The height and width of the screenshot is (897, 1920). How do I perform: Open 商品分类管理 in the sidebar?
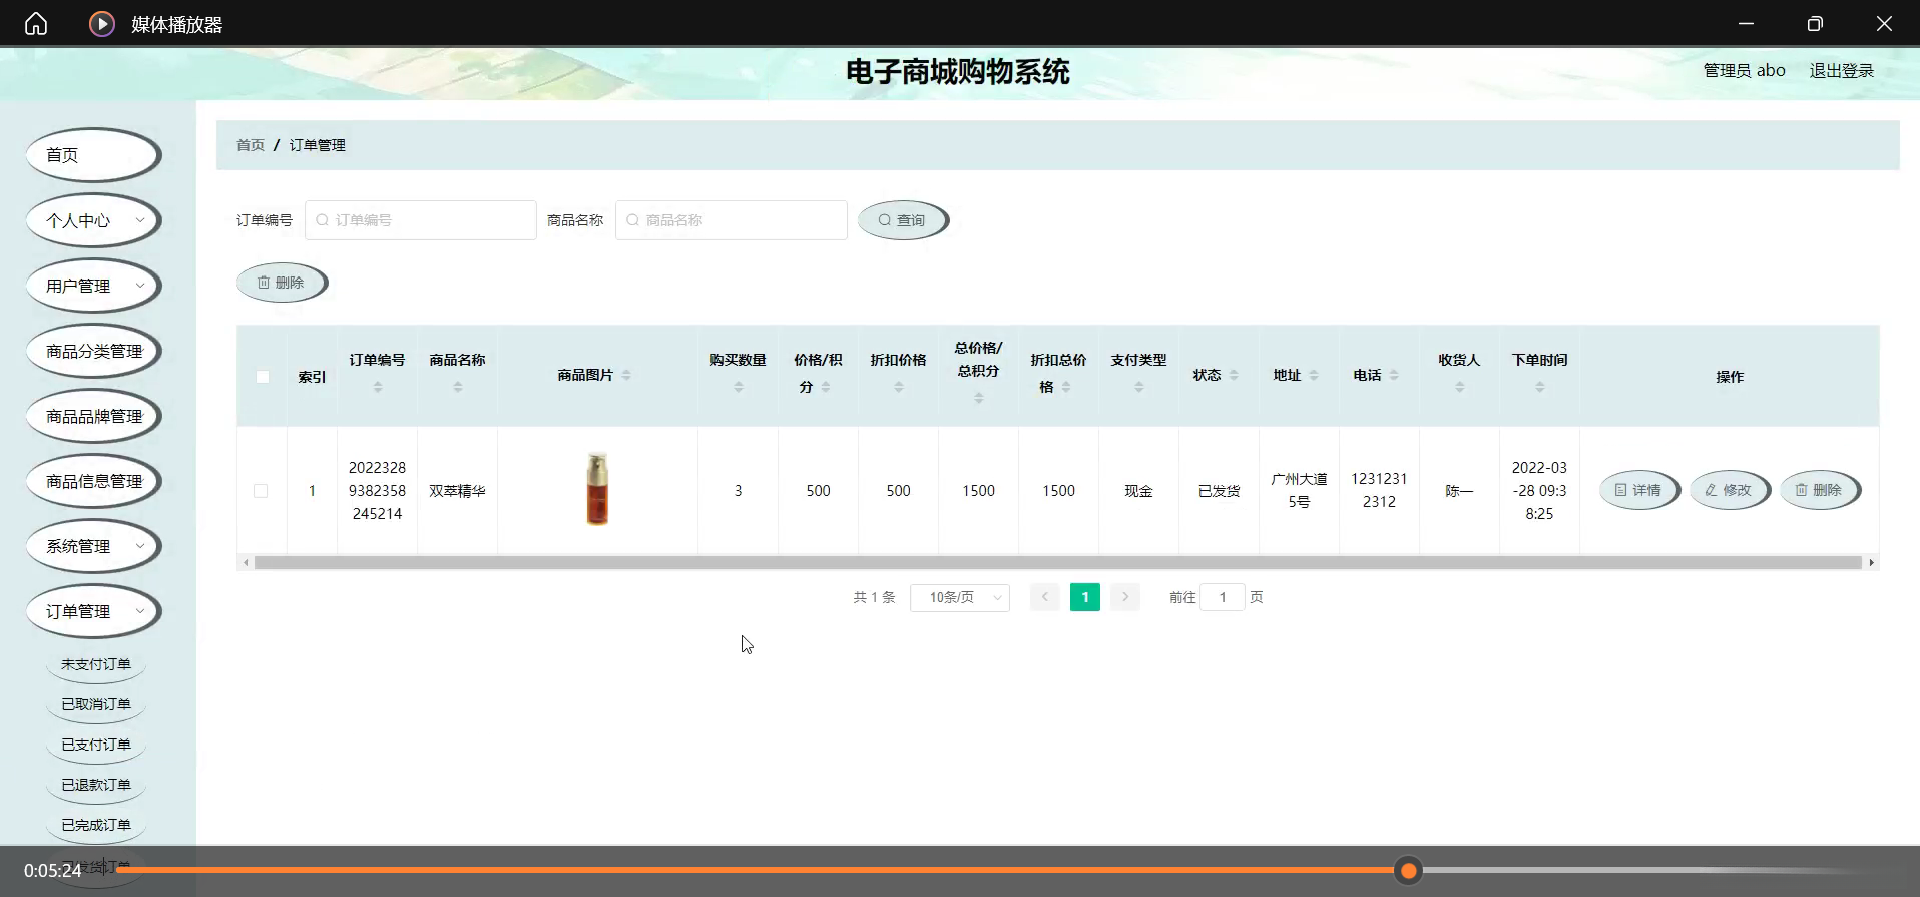tap(93, 351)
